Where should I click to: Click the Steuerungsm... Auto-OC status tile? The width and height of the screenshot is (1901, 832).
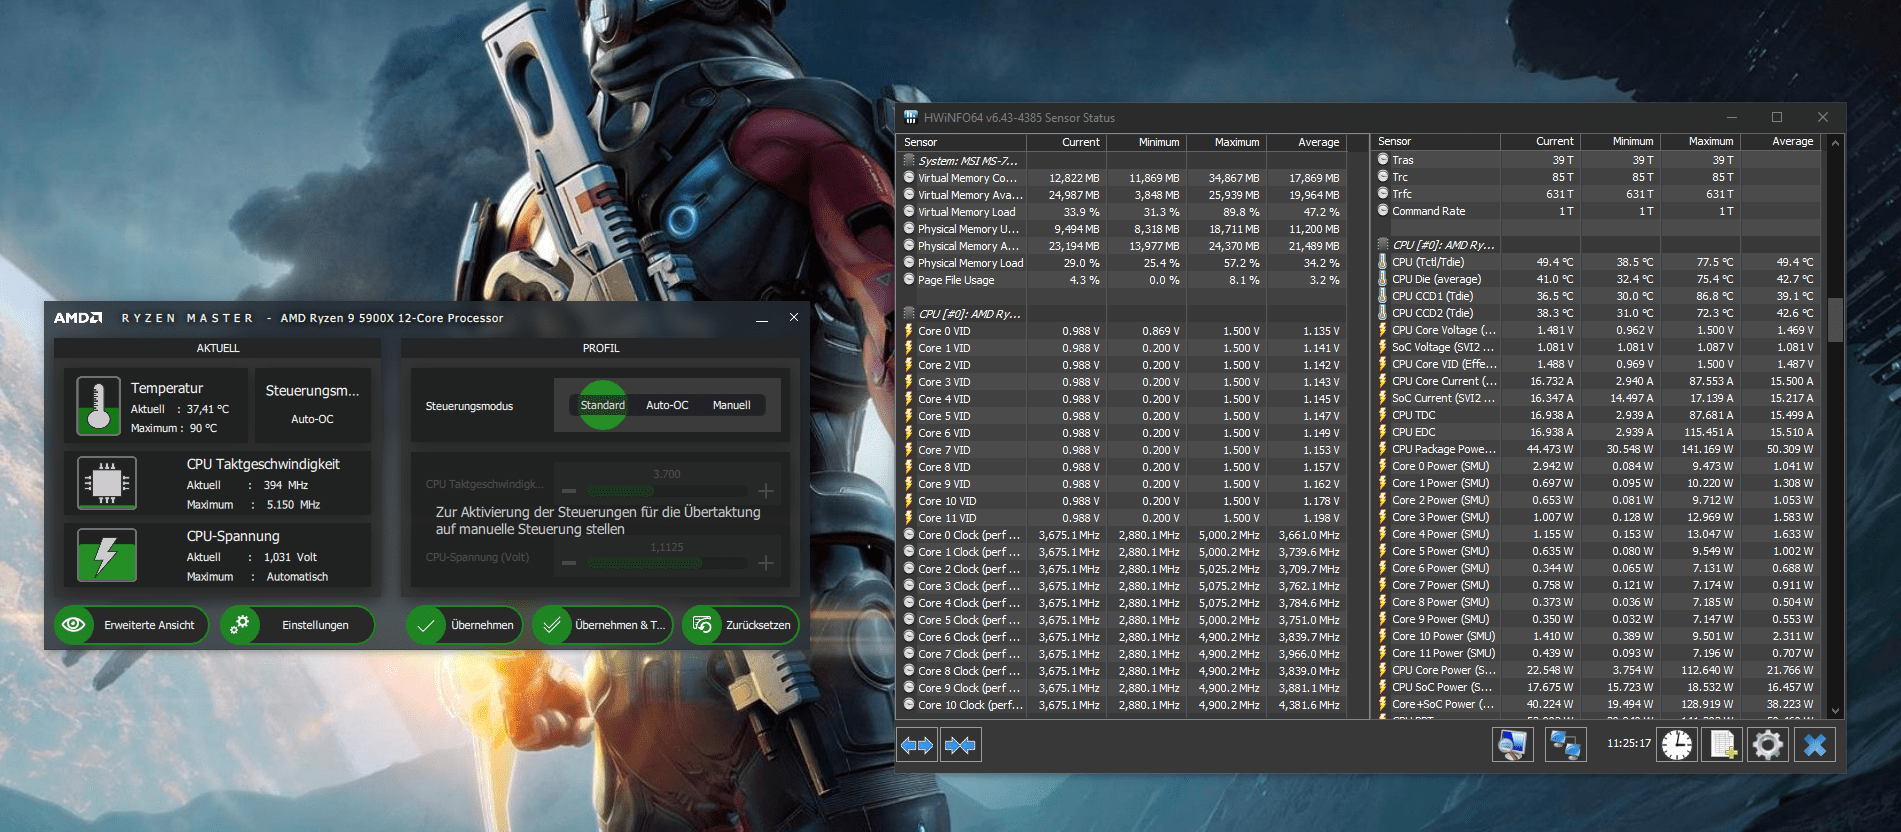[x=312, y=405]
